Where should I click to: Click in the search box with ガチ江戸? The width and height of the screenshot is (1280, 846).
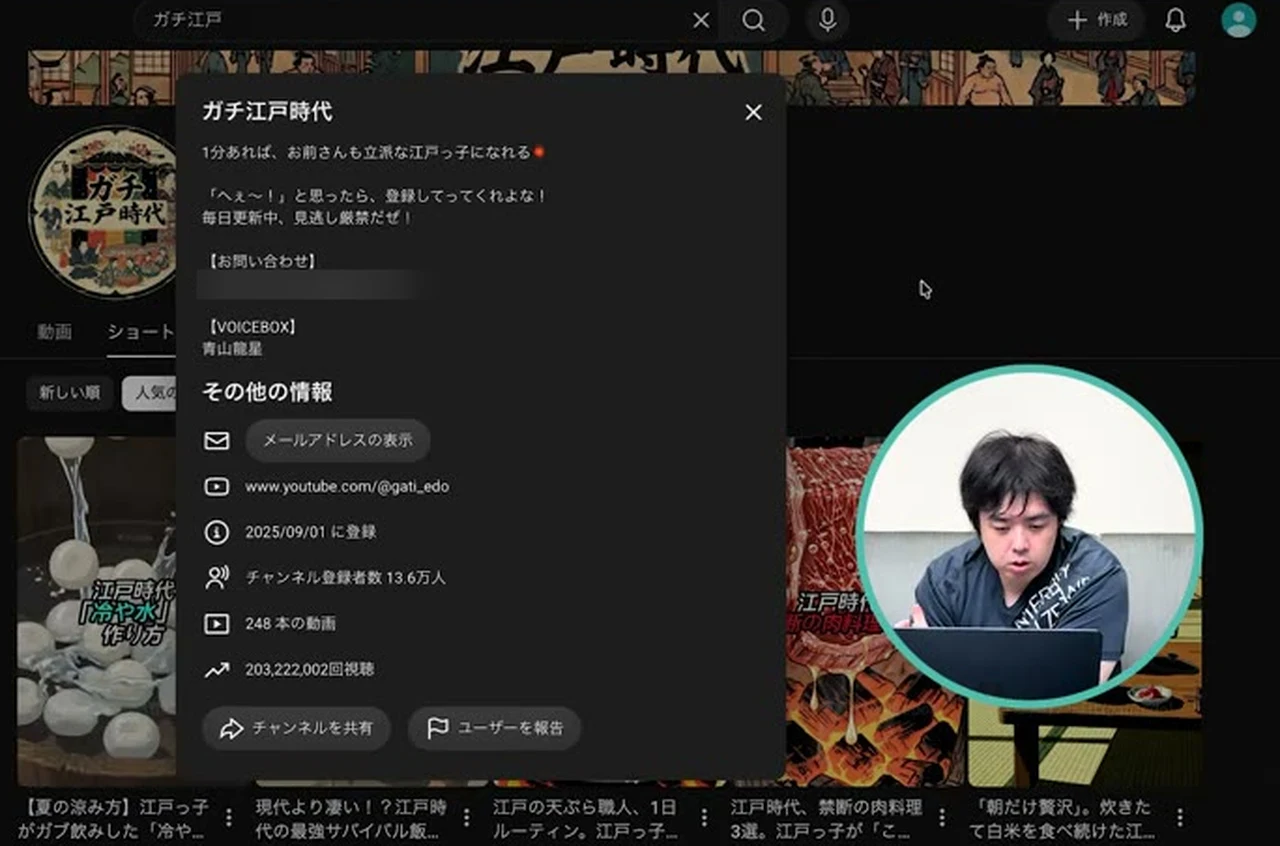415,20
